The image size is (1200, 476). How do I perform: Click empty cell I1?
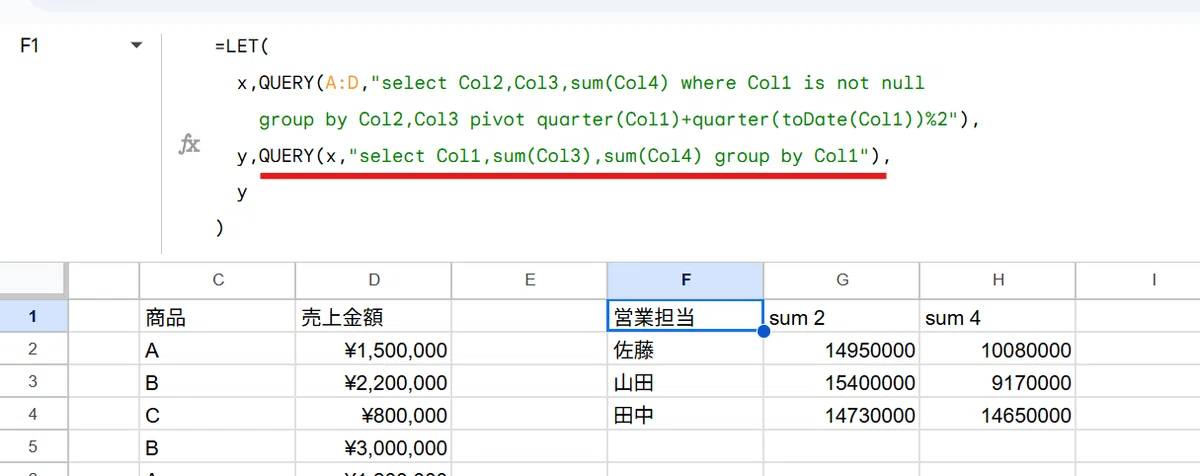click(x=1138, y=318)
